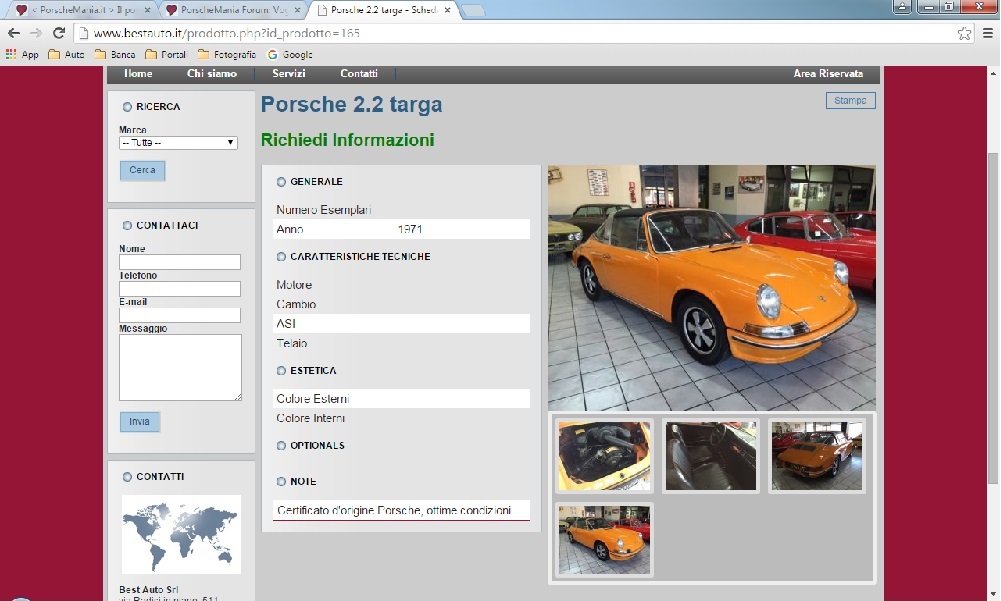Open the Apps grid in bookmarks bar

point(22,54)
